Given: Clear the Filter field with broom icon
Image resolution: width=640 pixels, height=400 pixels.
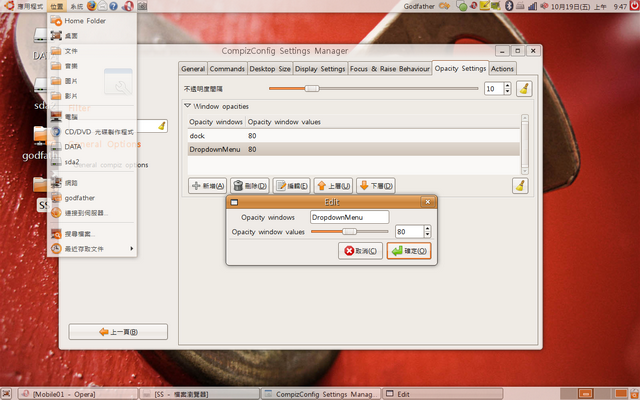Looking at the screenshot, I should [x=162, y=126].
